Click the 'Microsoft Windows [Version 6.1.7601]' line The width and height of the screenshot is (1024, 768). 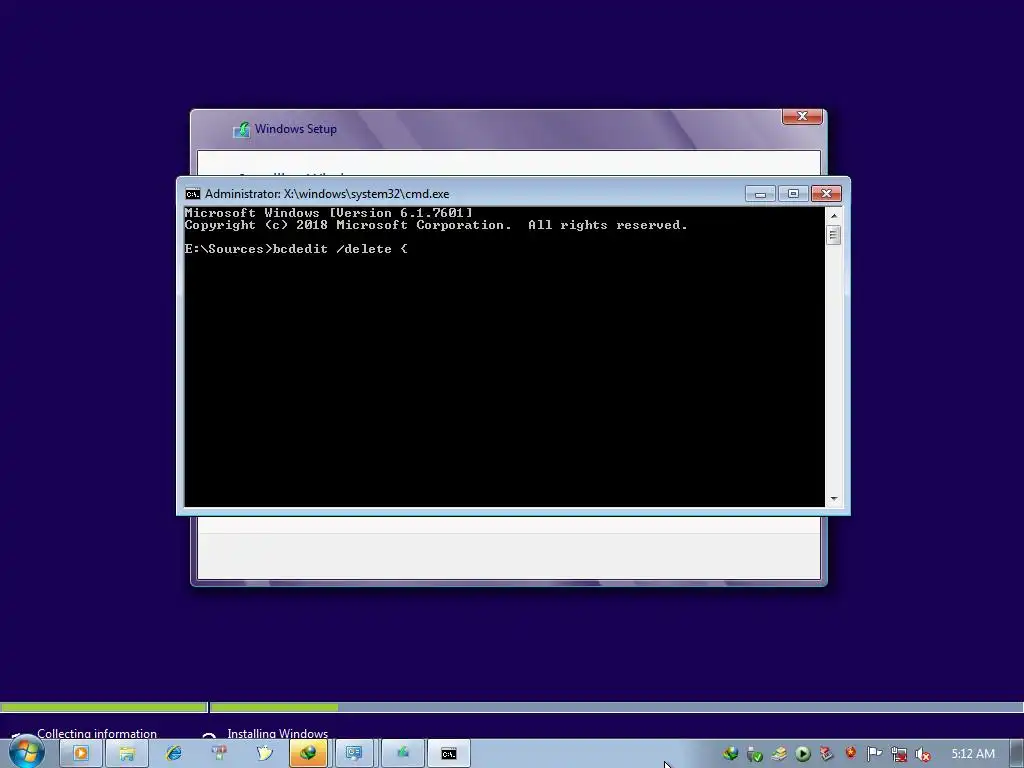point(328,213)
